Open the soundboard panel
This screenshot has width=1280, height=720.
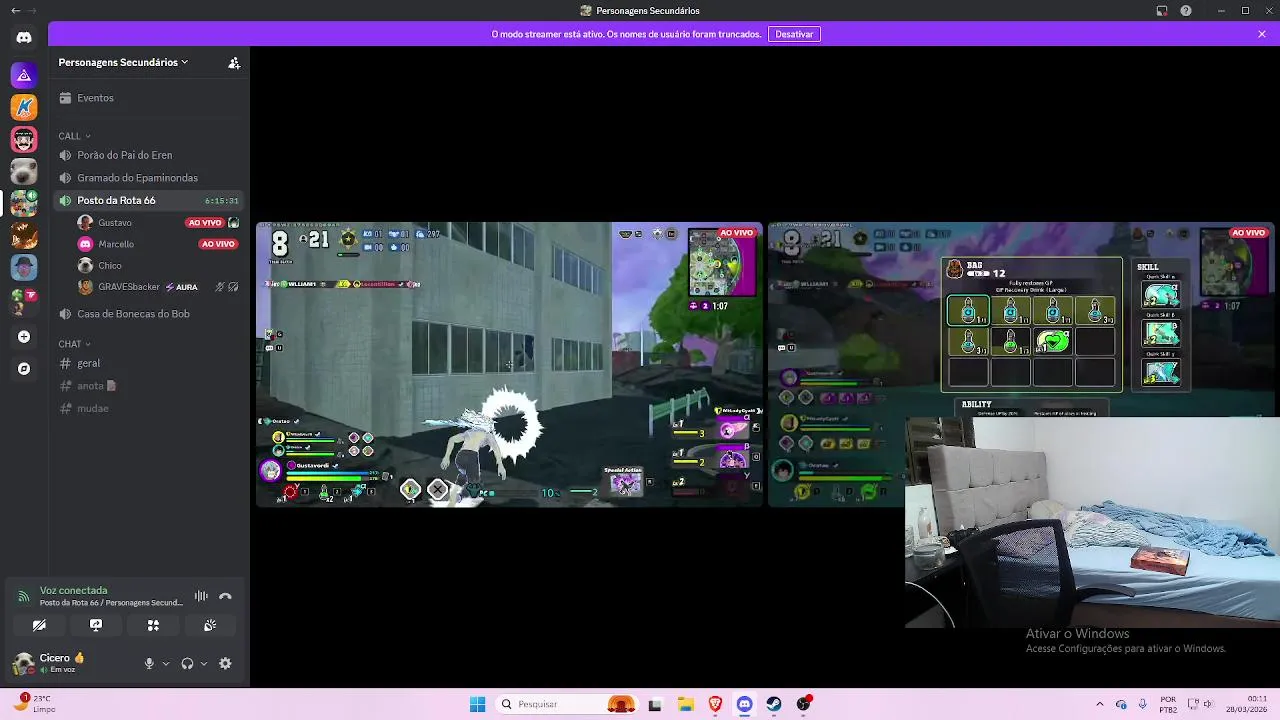pos(210,625)
